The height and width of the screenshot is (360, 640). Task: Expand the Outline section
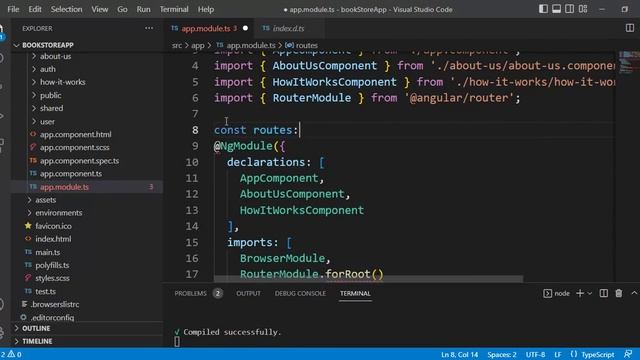pyautogui.click(x=36, y=328)
